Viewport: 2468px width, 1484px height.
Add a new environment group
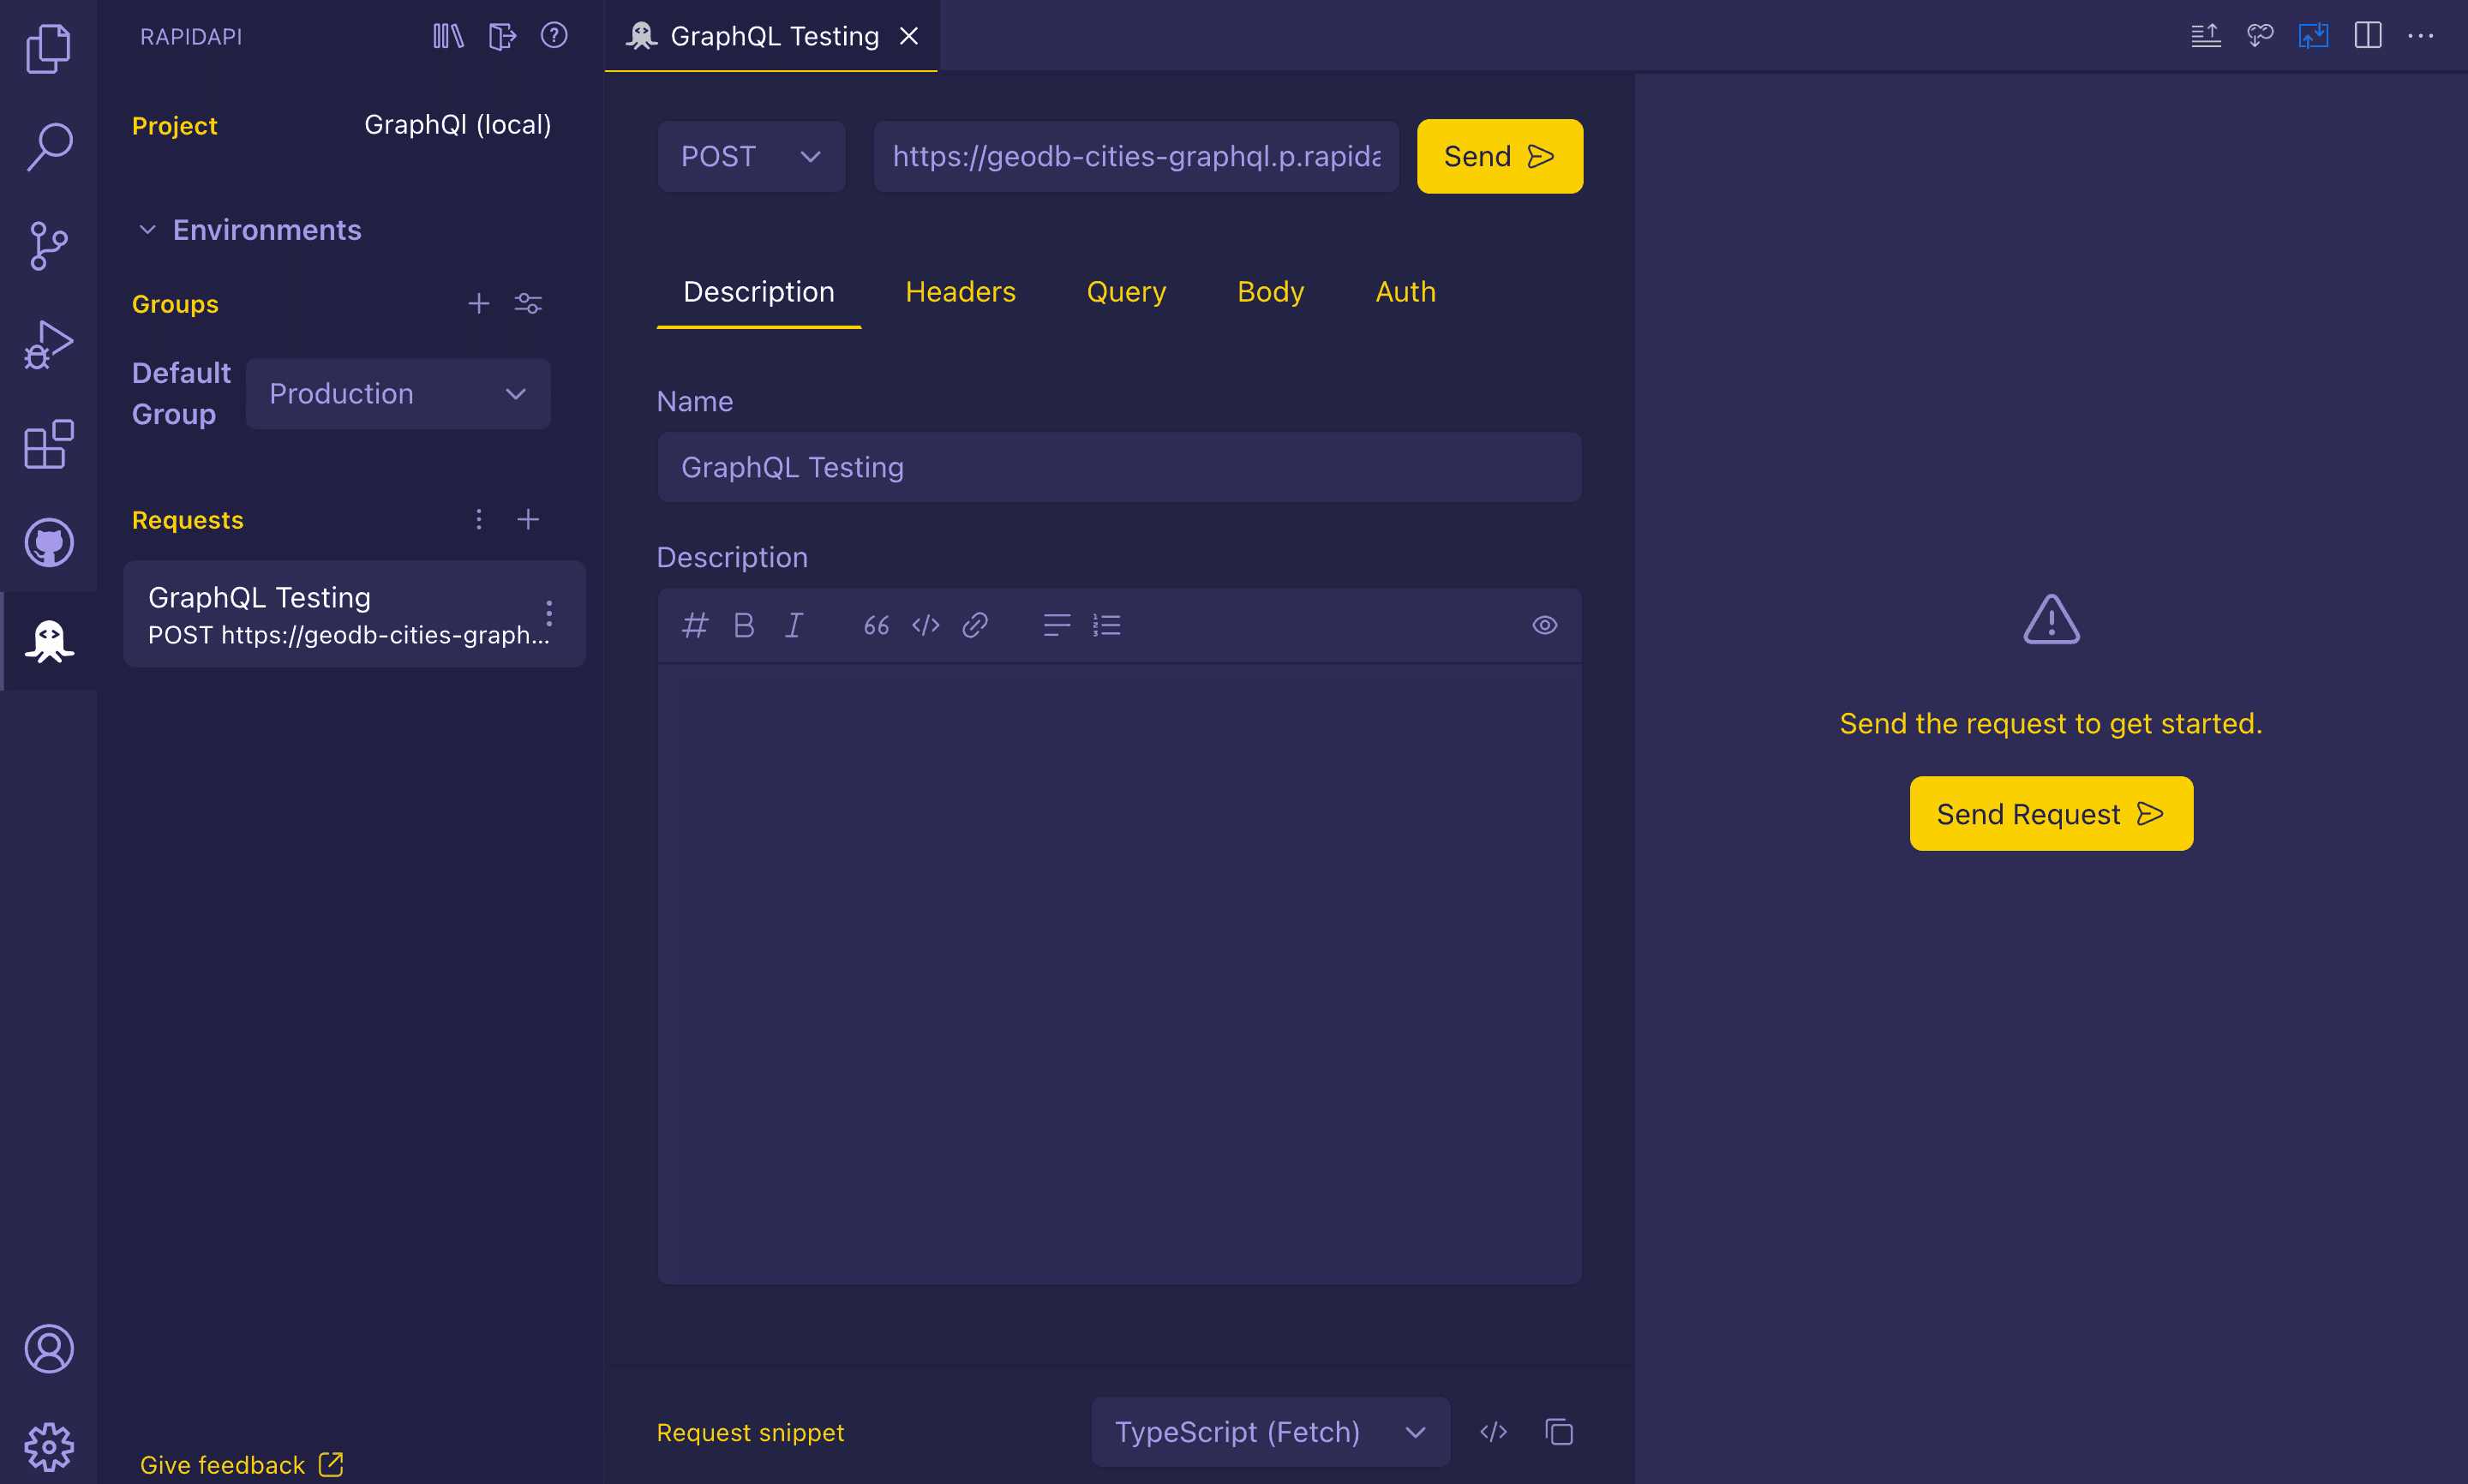(479, 303)
